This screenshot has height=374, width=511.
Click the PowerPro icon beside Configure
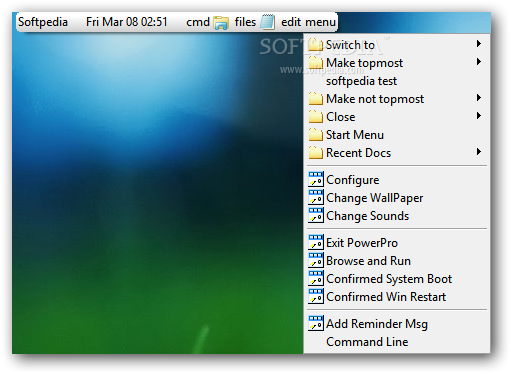316,179
